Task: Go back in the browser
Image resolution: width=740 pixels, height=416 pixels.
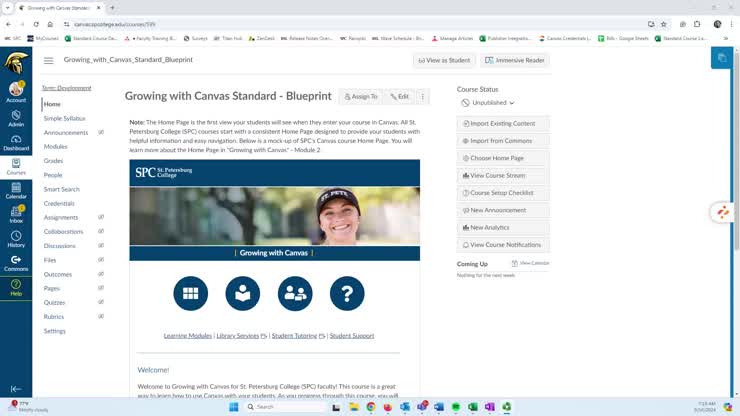Action: coord(8,24)
